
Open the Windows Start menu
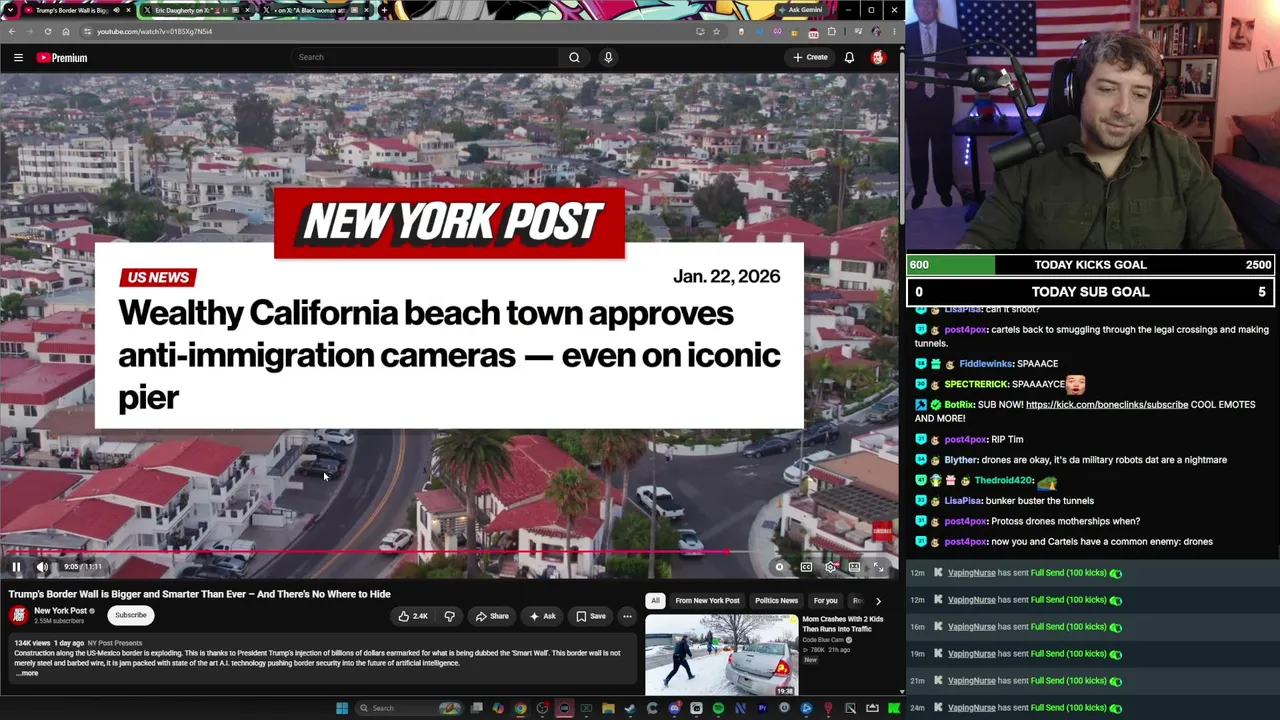[342, 708]
